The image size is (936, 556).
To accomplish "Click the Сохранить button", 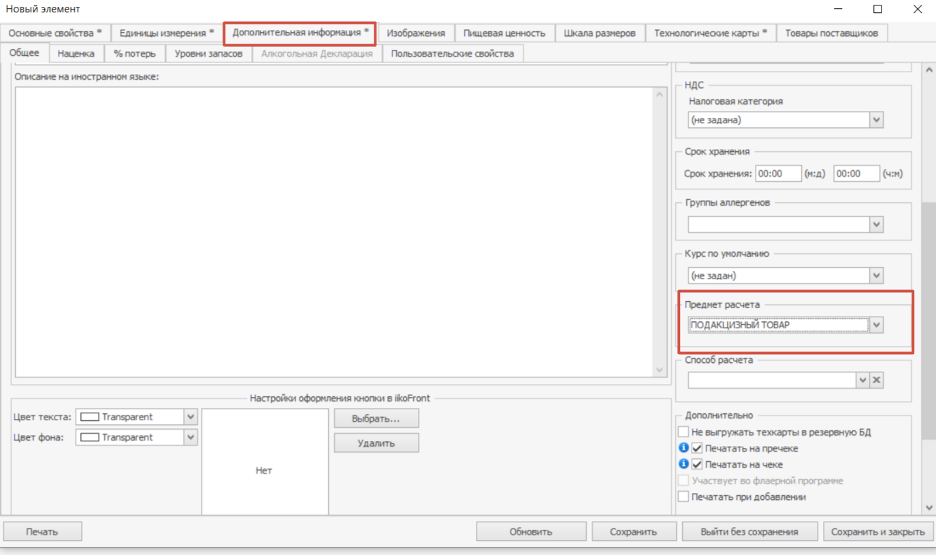I will point(633,531).
